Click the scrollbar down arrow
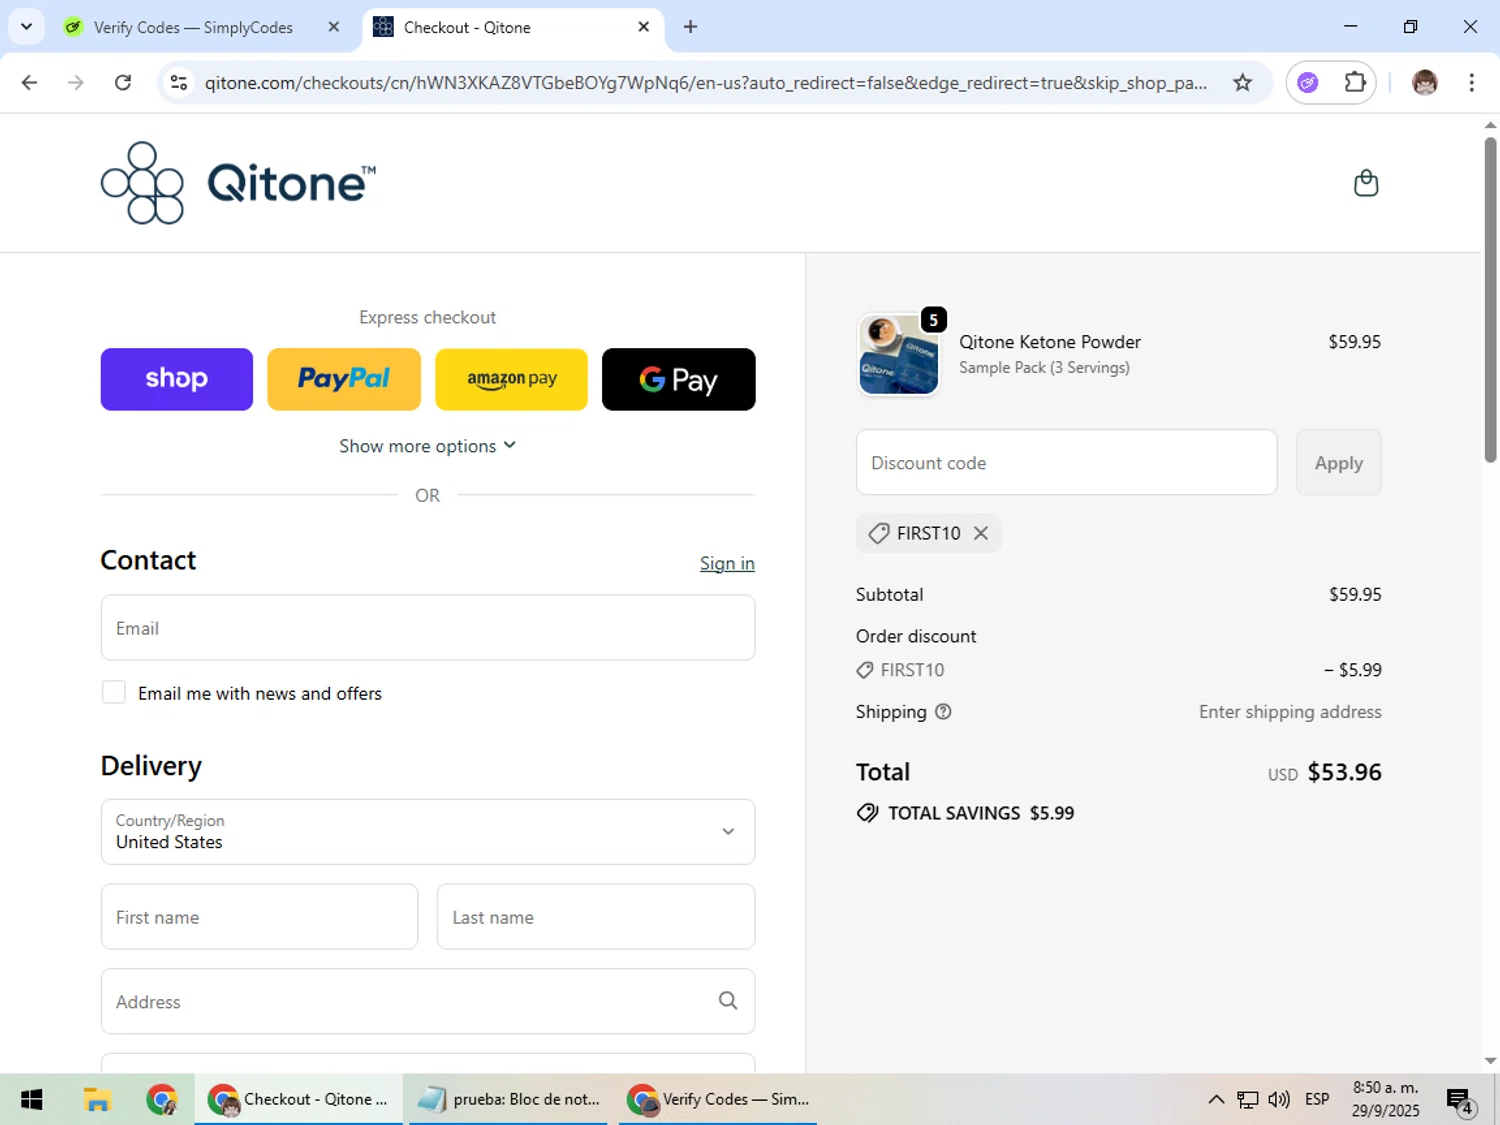 (x=1490, y=1061)
